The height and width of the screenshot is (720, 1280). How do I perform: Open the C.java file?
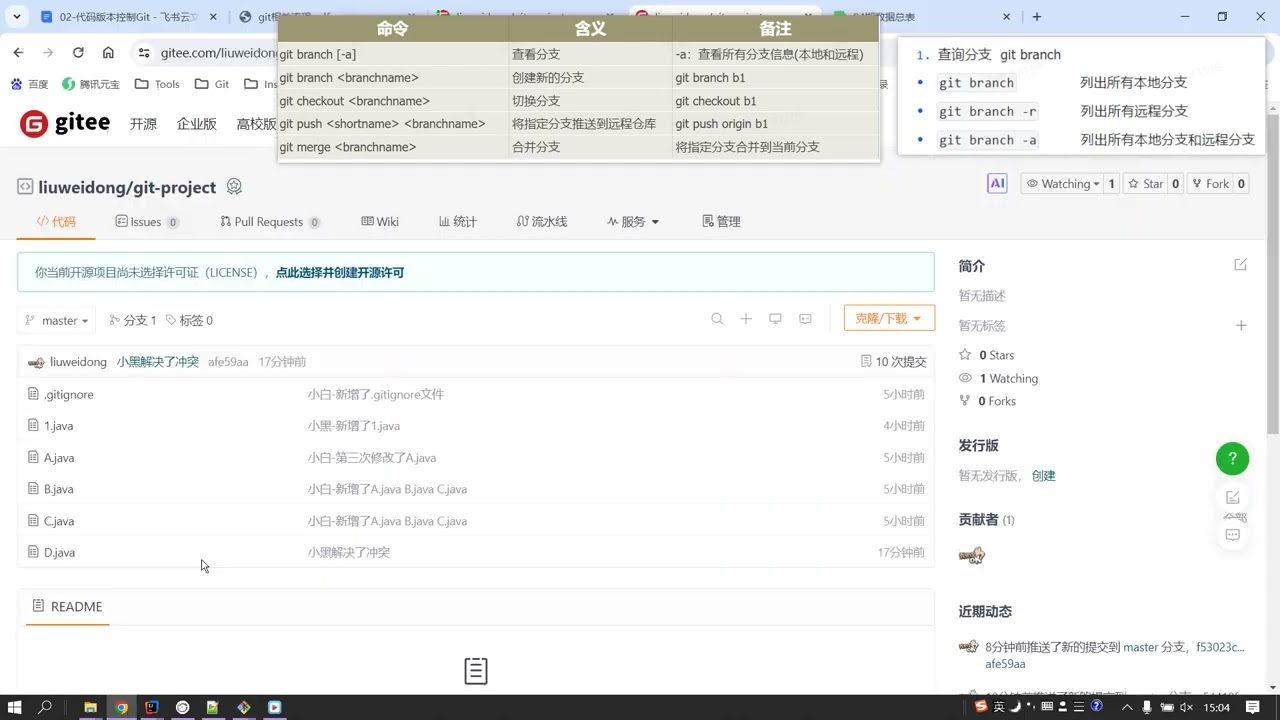(x=59, y=521)
